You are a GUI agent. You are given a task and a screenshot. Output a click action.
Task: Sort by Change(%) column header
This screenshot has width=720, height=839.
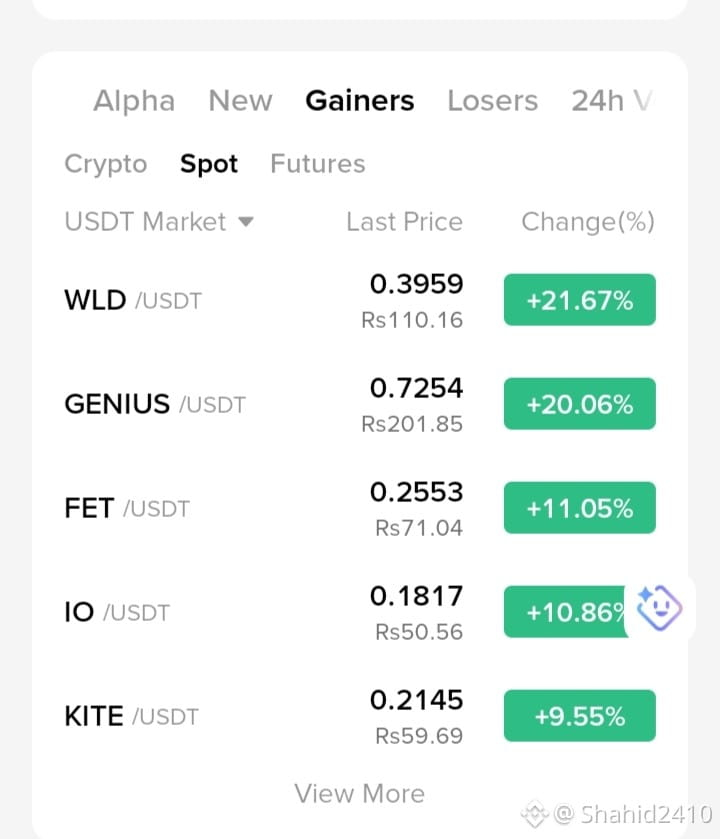click(588, 222)
